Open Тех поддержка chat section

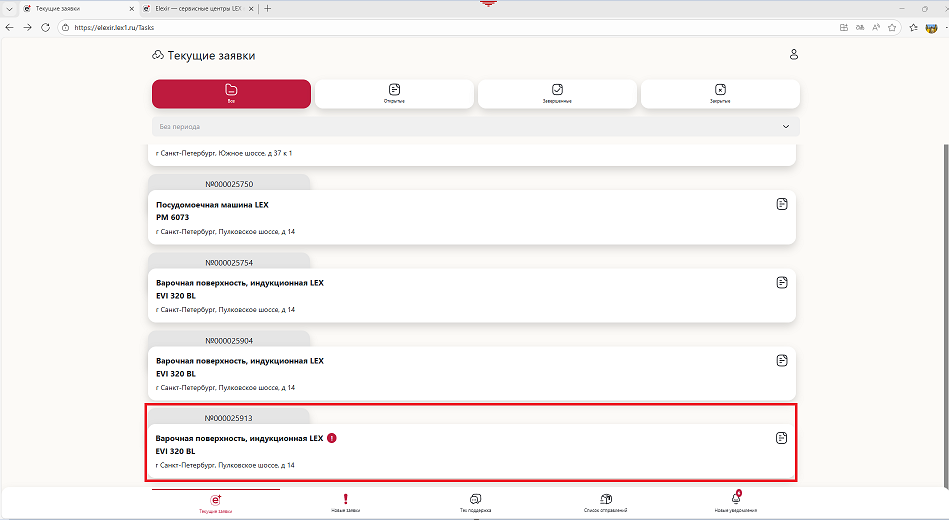pyautogui.click(x=475, y=499)
